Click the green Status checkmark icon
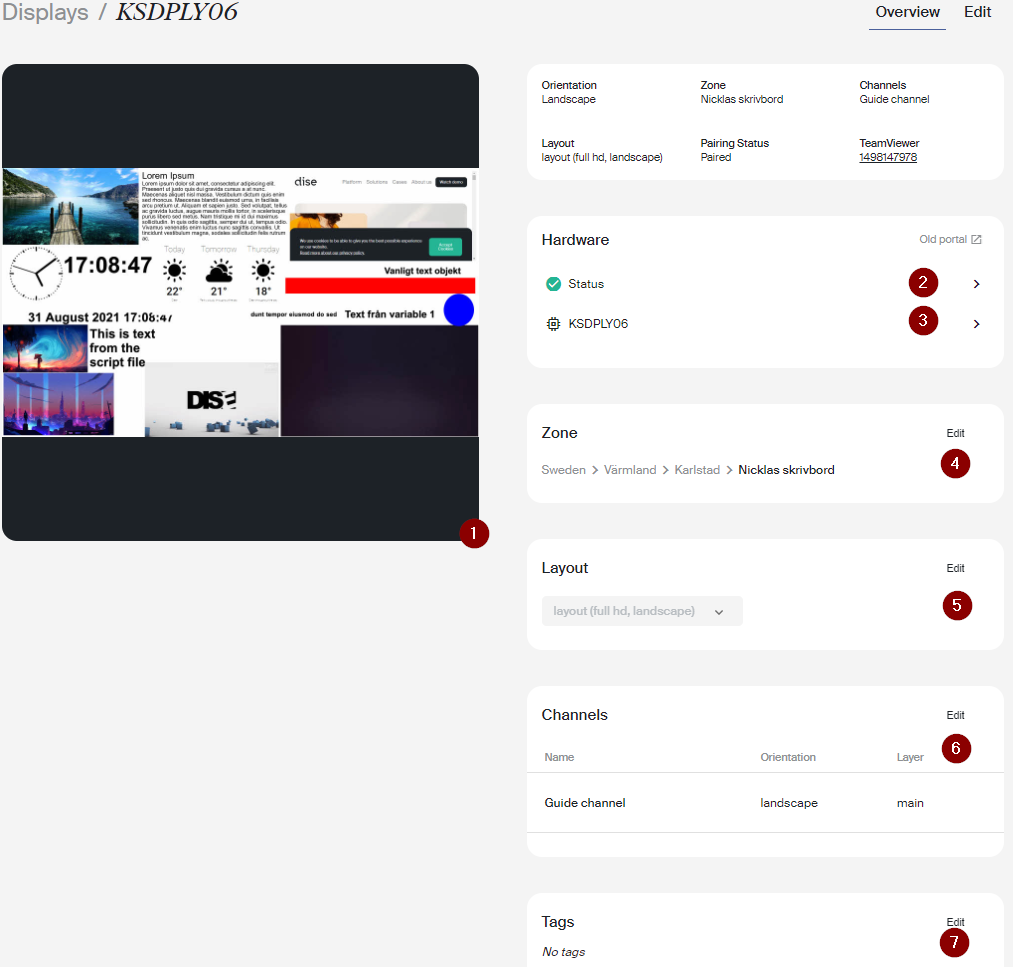Viewport: 1013px width, 967px height. pyautogui.click(x=553, y=284)
